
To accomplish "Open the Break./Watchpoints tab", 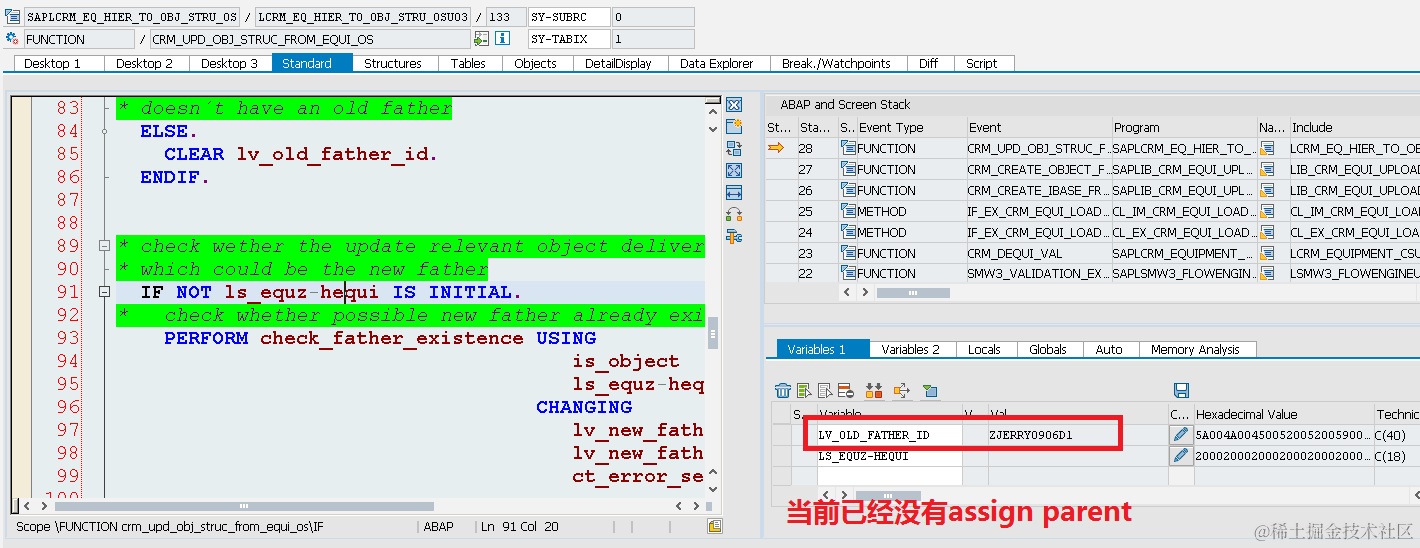I will click(x=836, y=63).
